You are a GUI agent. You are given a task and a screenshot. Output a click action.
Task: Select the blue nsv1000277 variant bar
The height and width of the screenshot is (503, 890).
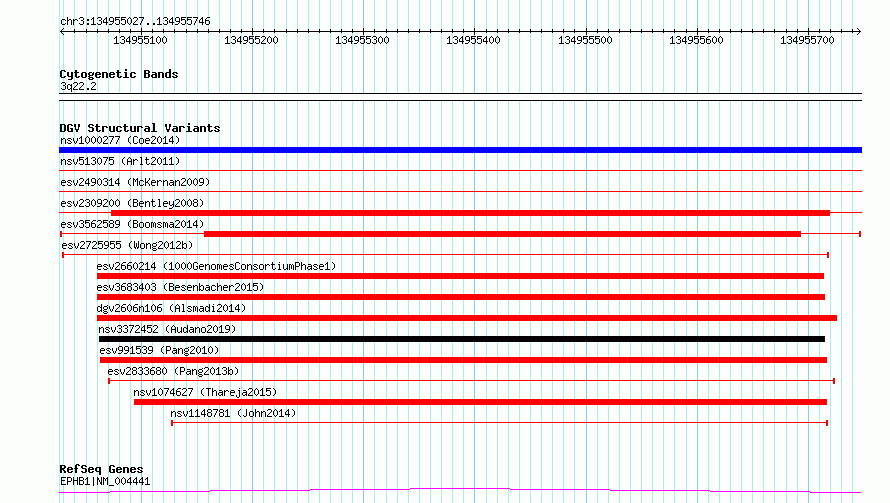point(460,150)
